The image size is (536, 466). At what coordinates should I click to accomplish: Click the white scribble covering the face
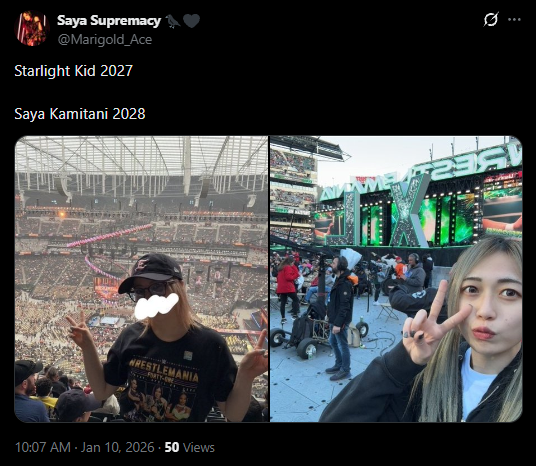pos(157,306)
